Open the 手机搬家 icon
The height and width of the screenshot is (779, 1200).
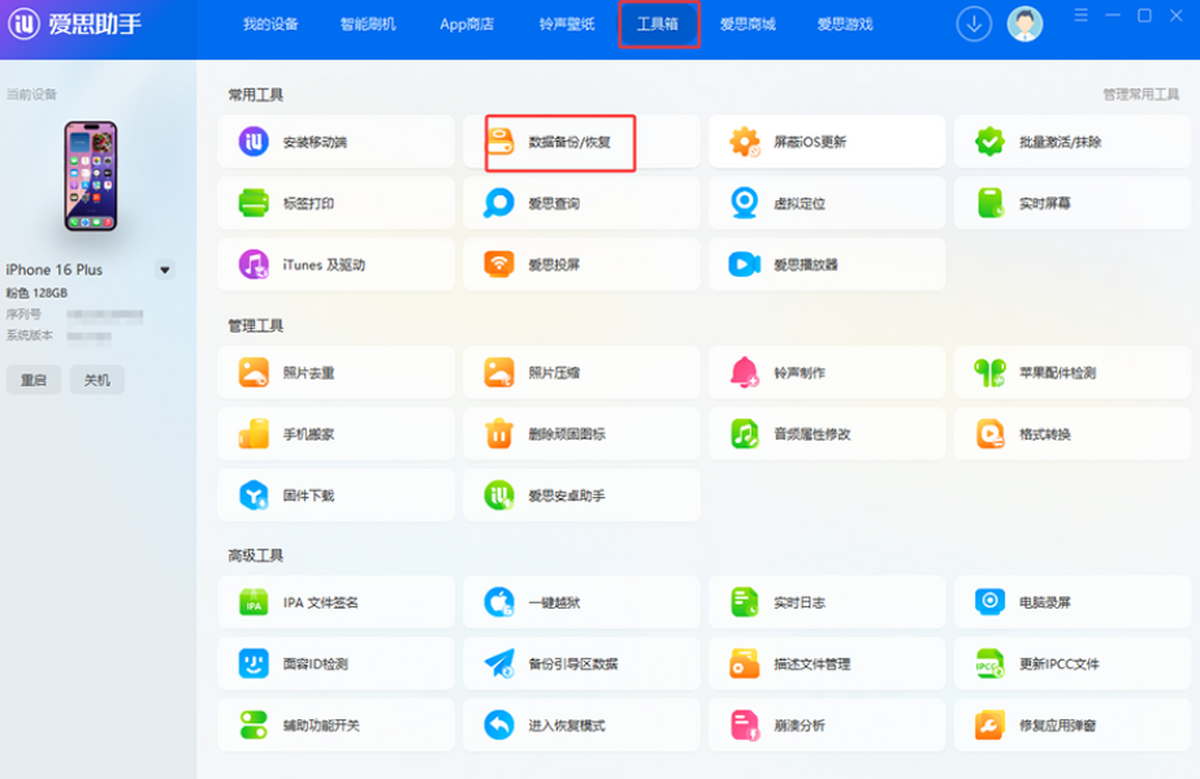pyautogui.click(x=254, y=434)
